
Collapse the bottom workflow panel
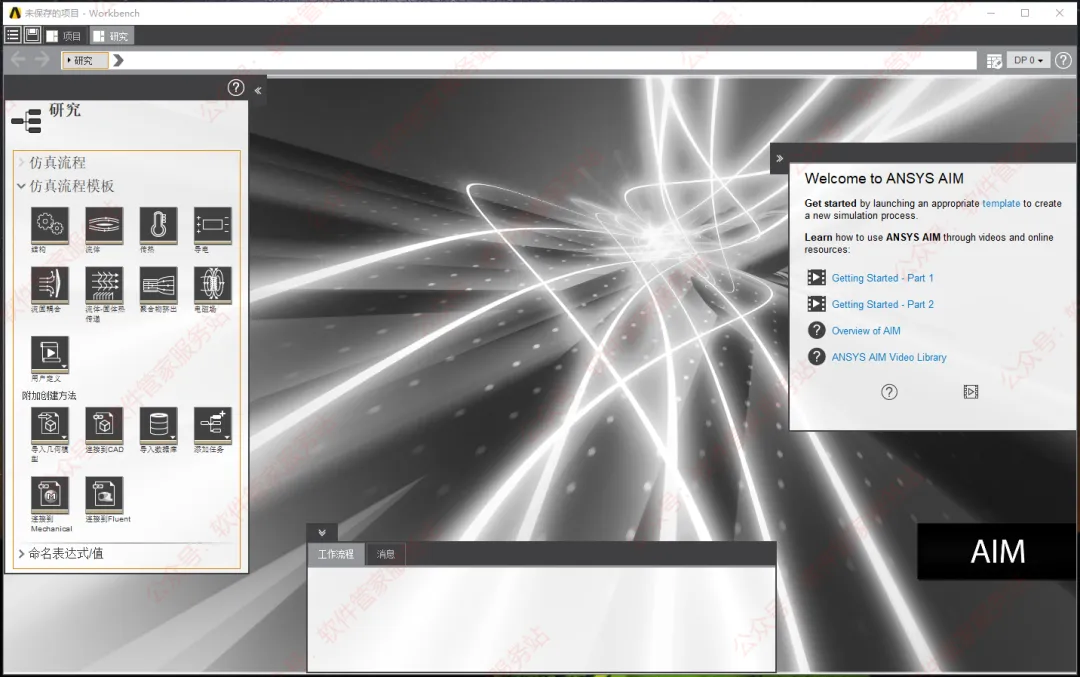point(322,532)
